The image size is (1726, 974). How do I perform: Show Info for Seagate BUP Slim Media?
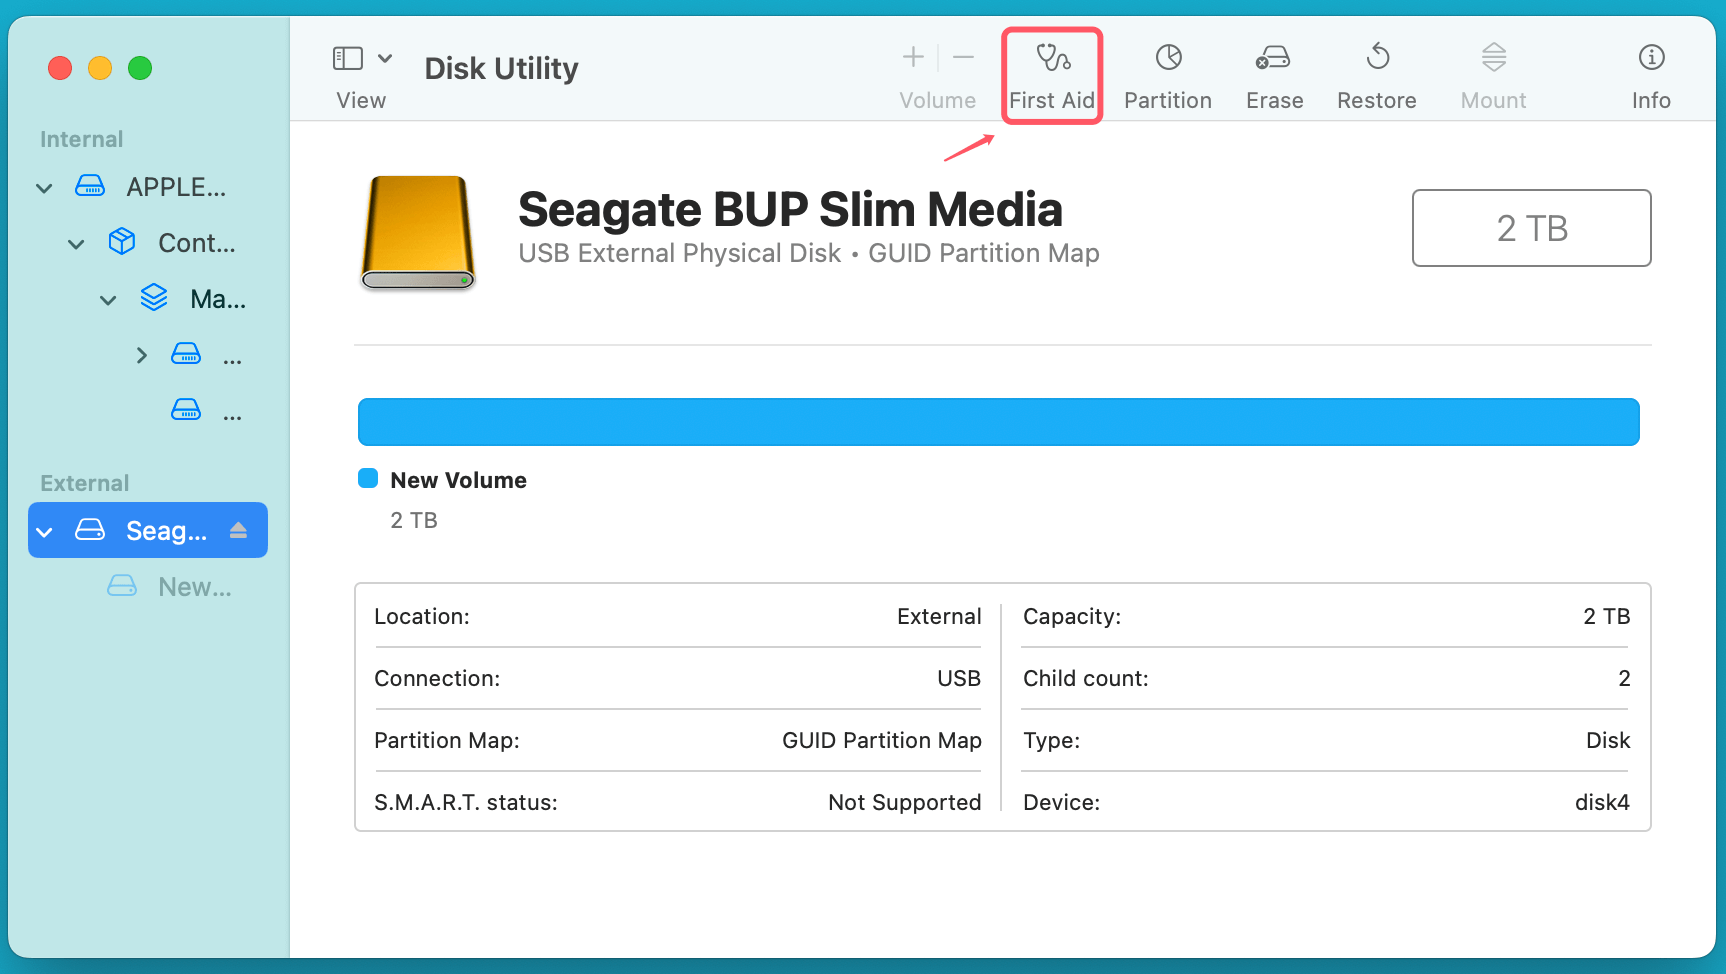(x=1650, y=74)
